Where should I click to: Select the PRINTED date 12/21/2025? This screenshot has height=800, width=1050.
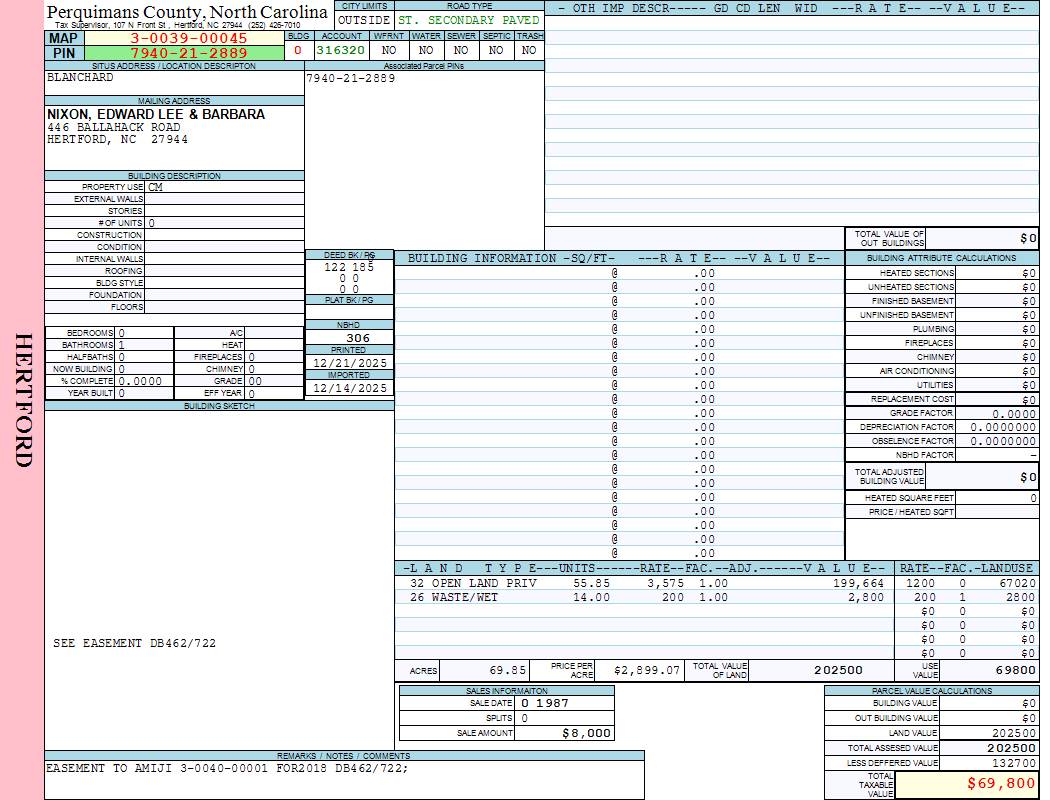coord(349,363)
